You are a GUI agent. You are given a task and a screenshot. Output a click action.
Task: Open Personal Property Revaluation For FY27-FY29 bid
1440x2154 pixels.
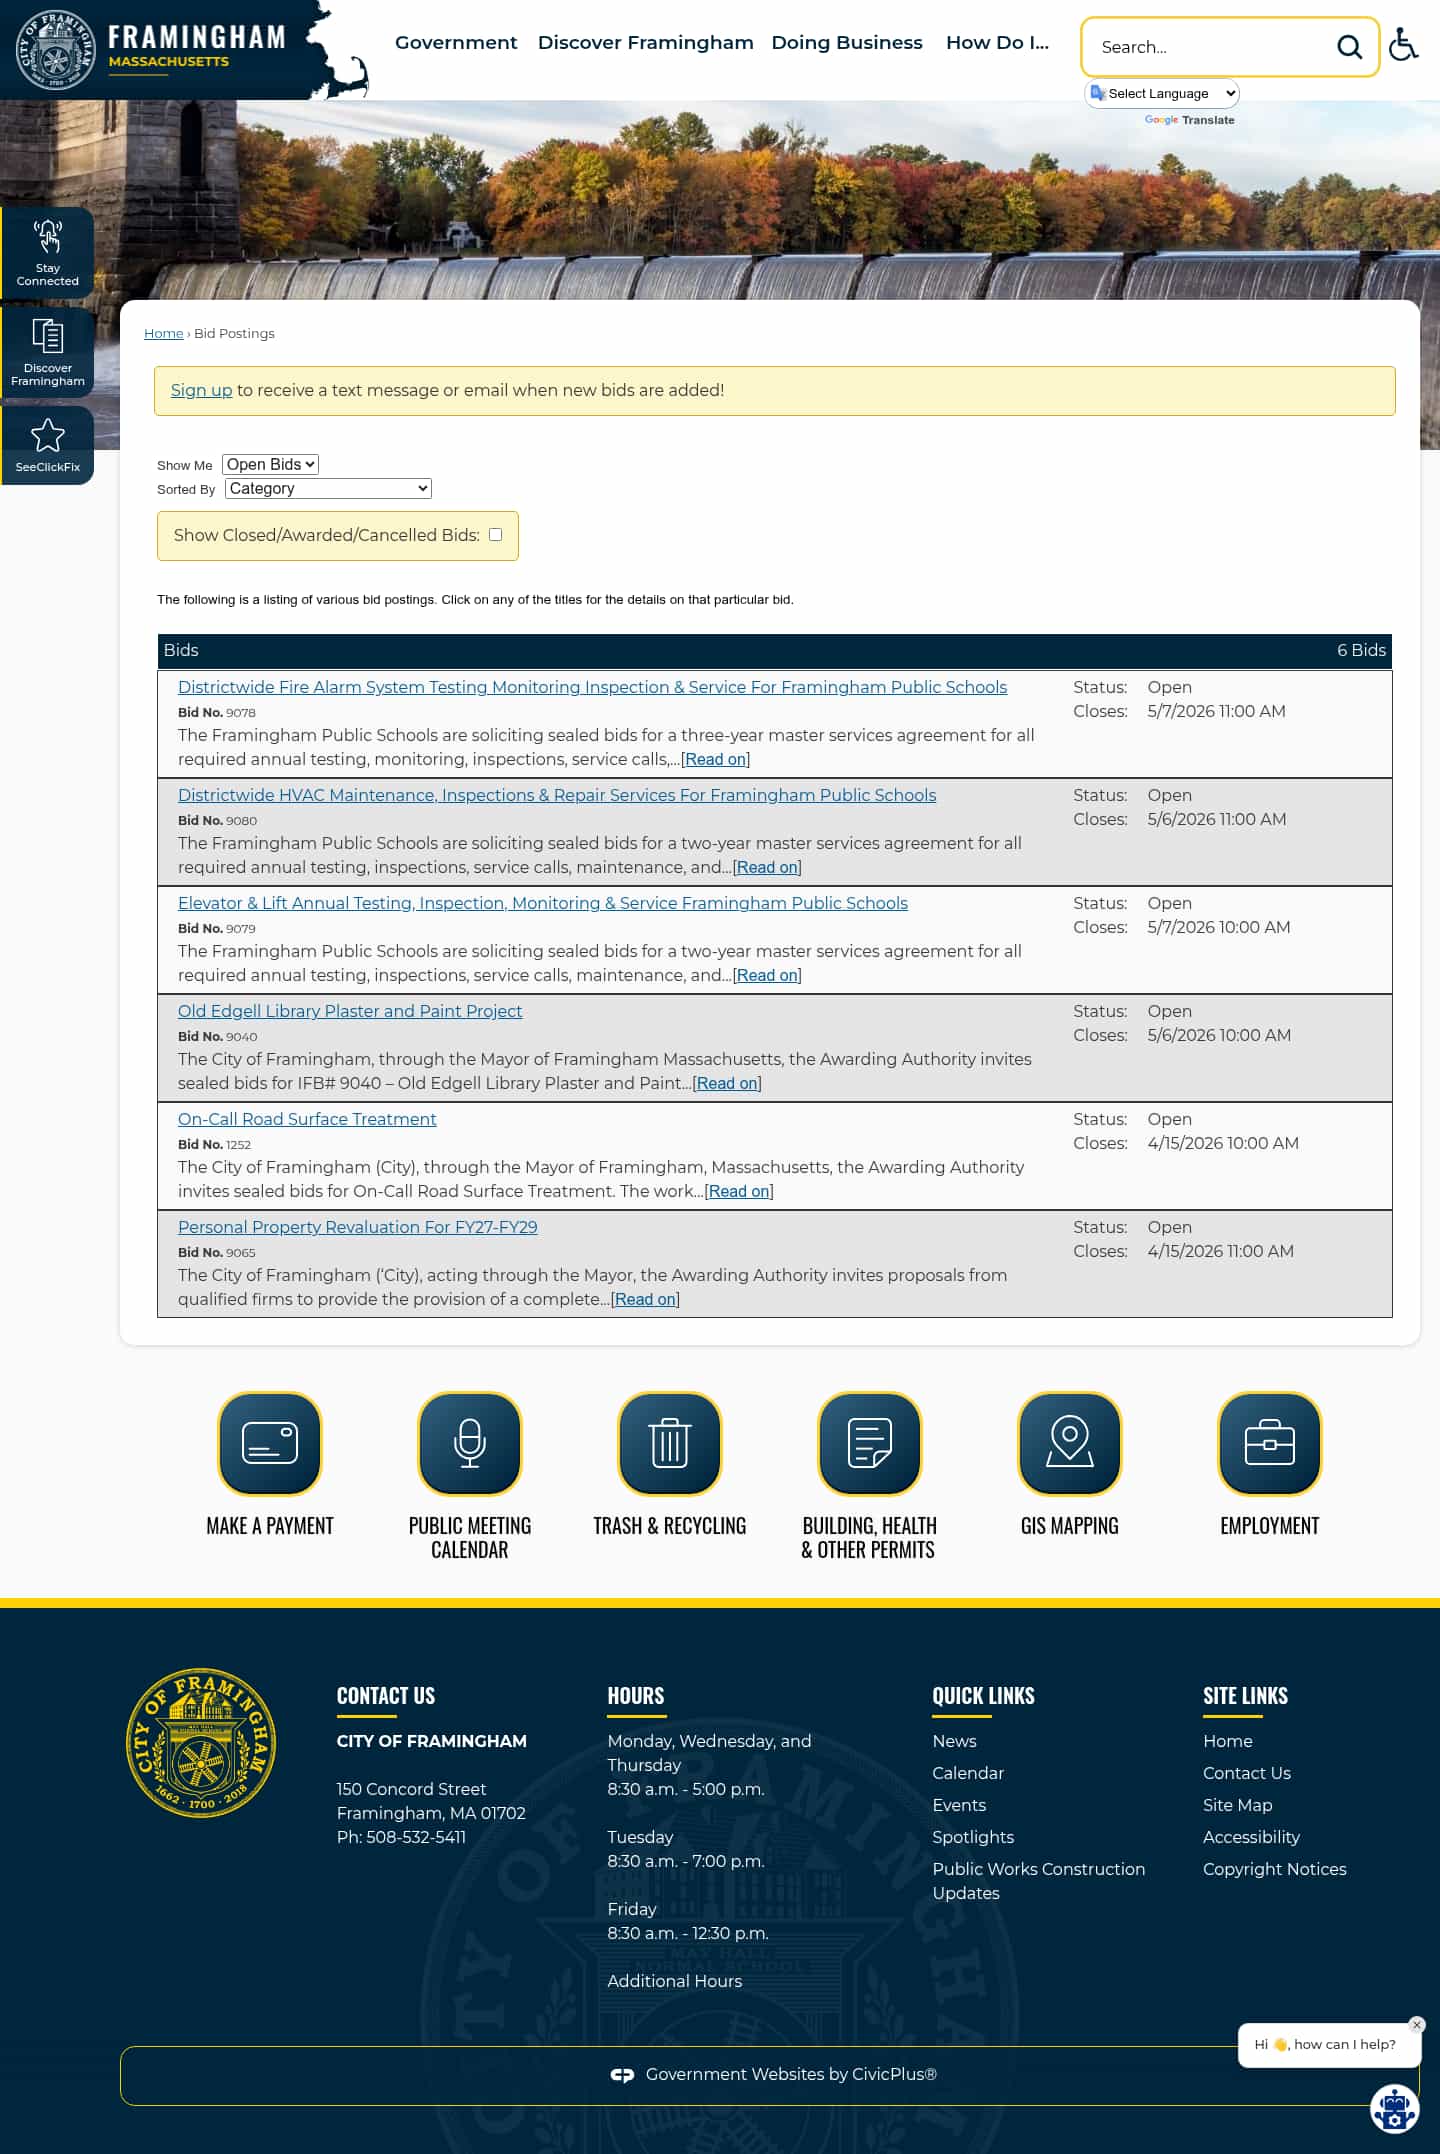point(358,1227)
